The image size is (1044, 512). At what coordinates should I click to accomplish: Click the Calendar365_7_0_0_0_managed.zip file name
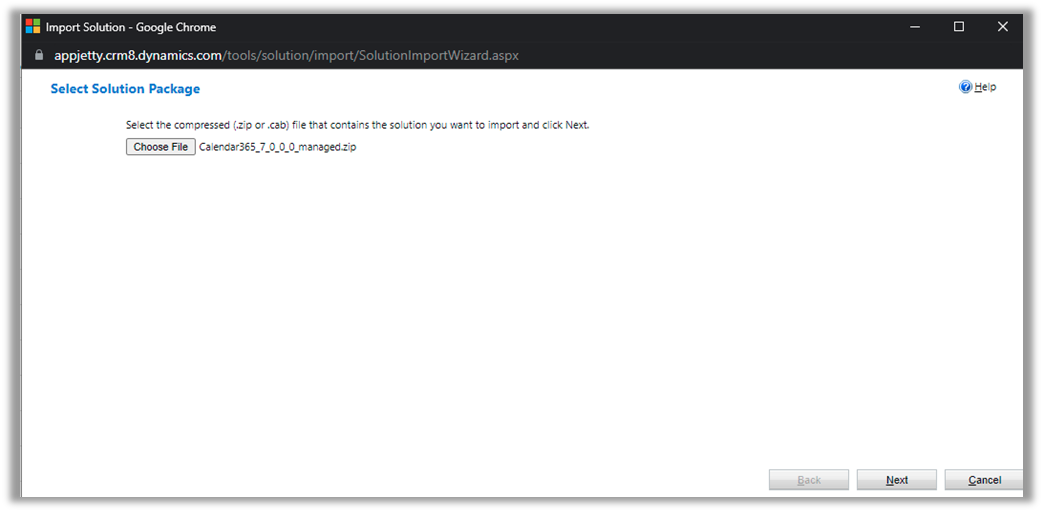pos(277,147)
